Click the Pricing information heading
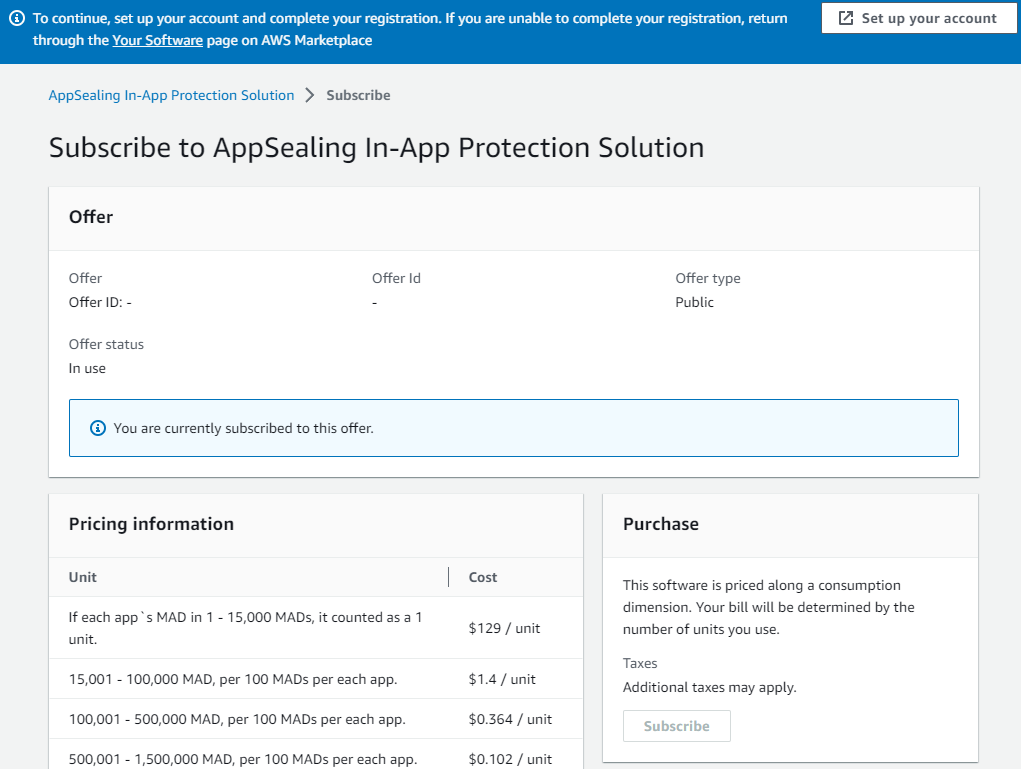1021x769 pixels. point(151,524)
